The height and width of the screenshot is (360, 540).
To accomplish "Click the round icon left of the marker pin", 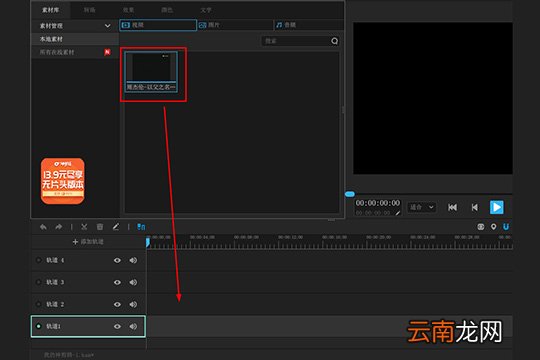I will pyautogui.click(x=481, y=227).
